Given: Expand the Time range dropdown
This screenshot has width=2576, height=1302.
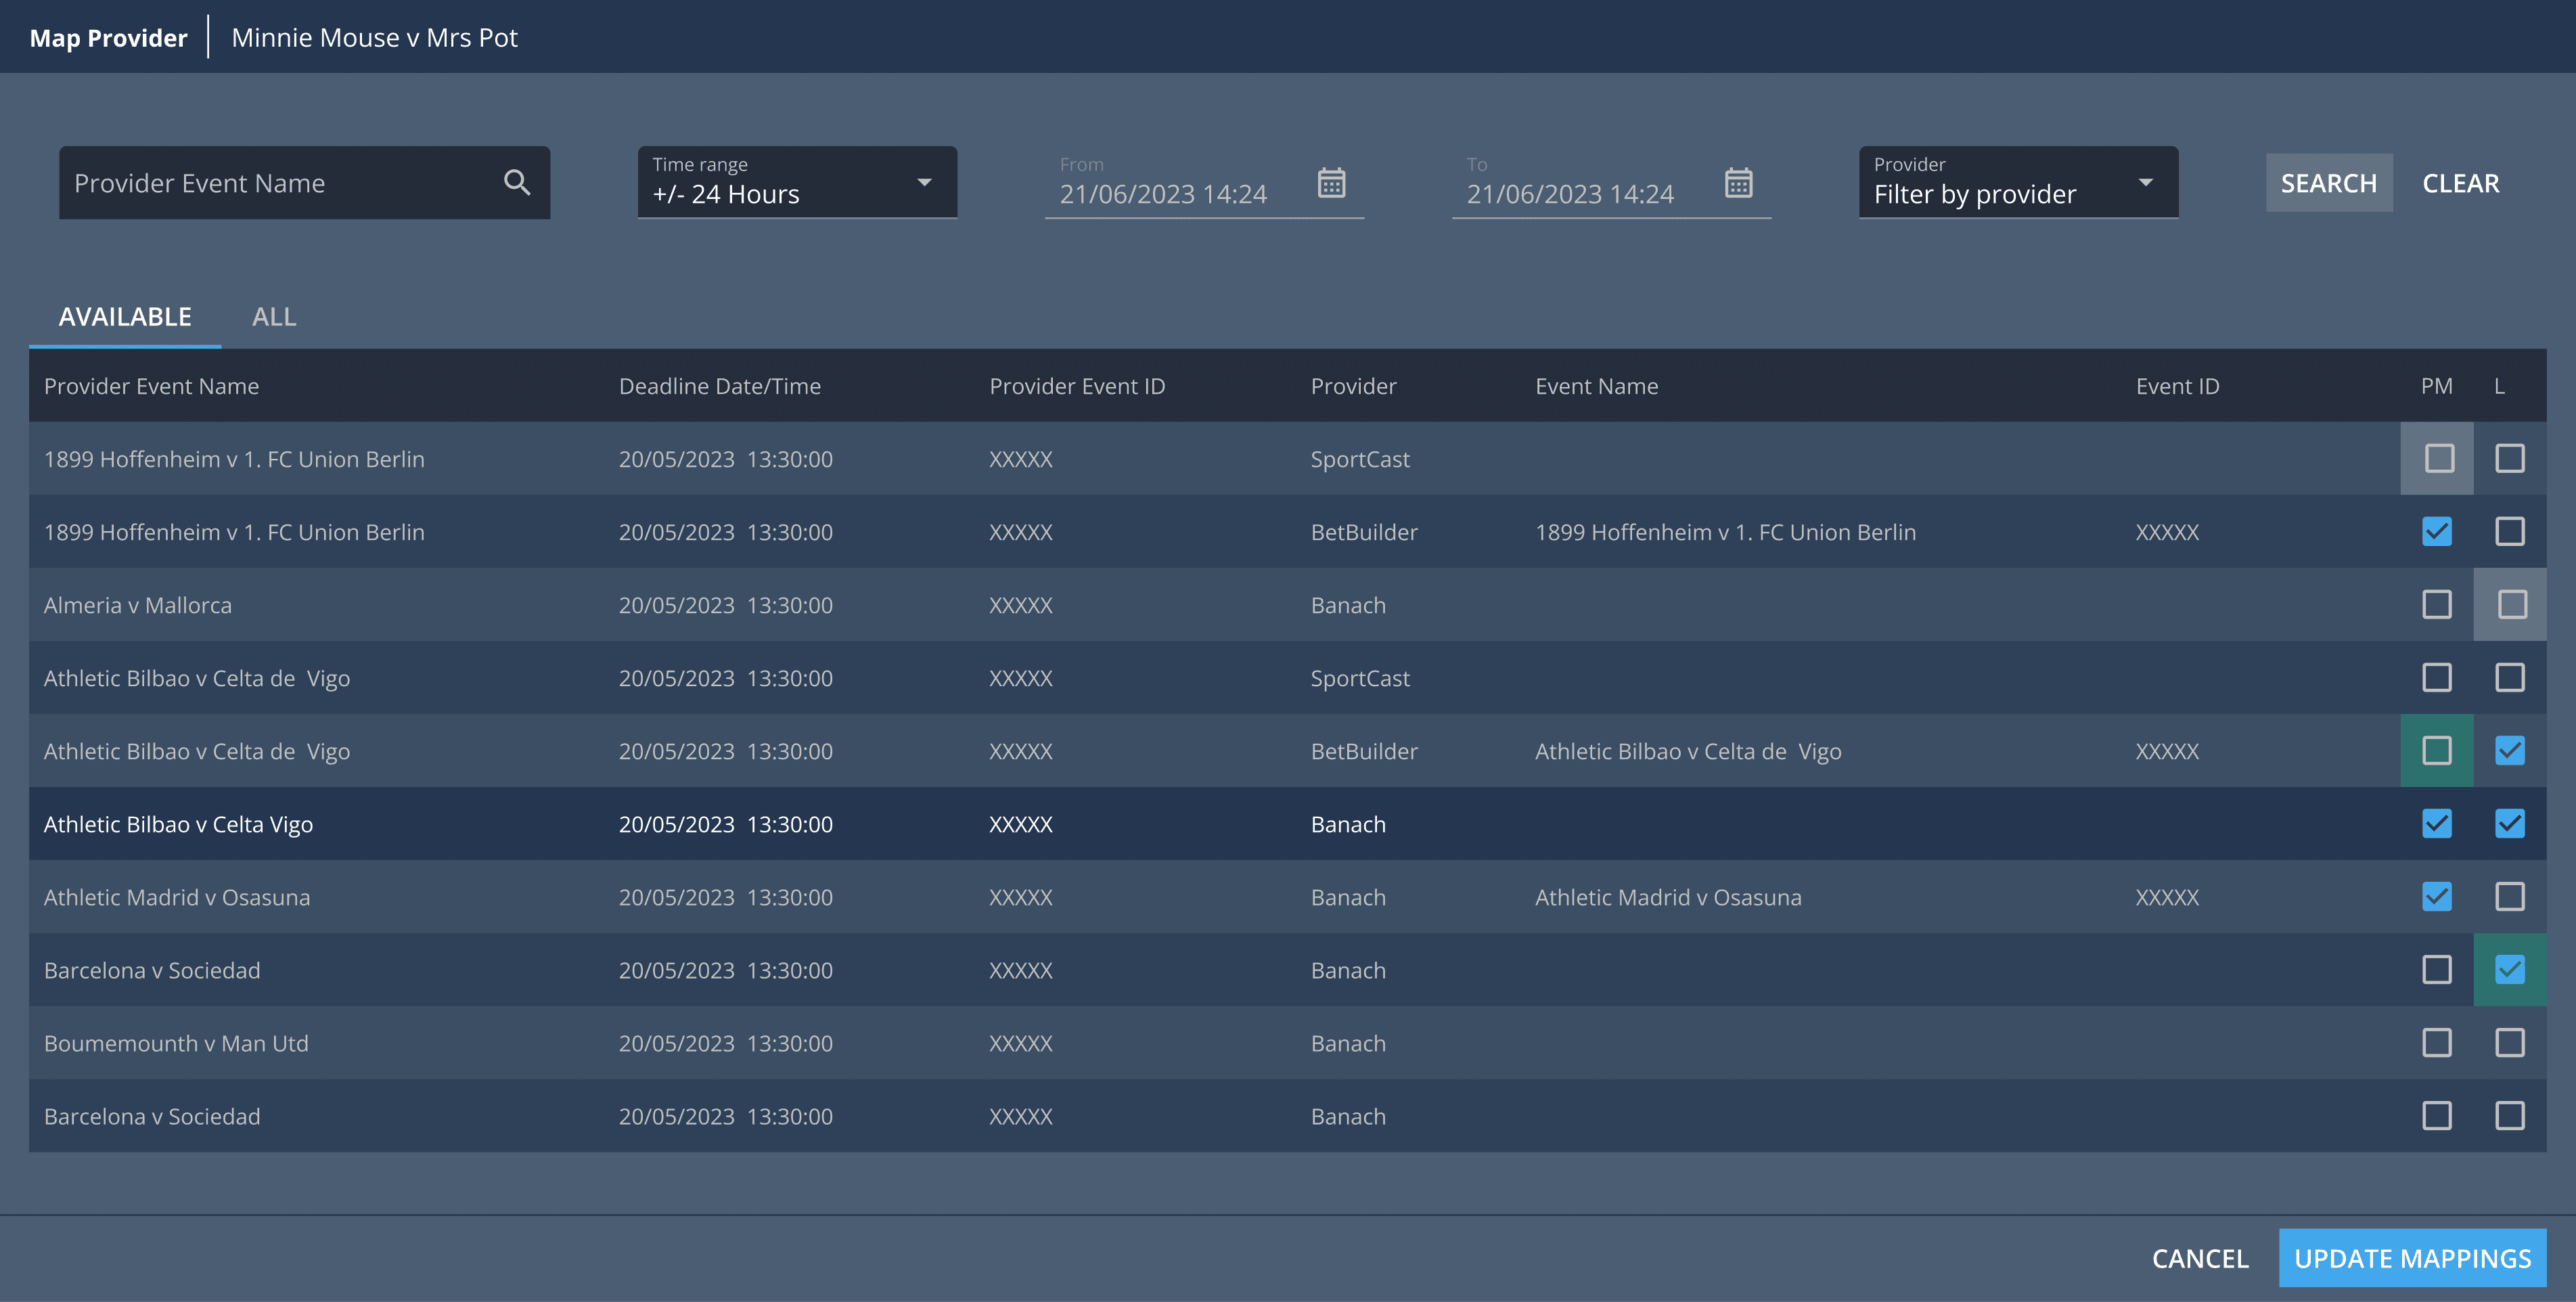Looking at the screenshot, I should 796,183.
